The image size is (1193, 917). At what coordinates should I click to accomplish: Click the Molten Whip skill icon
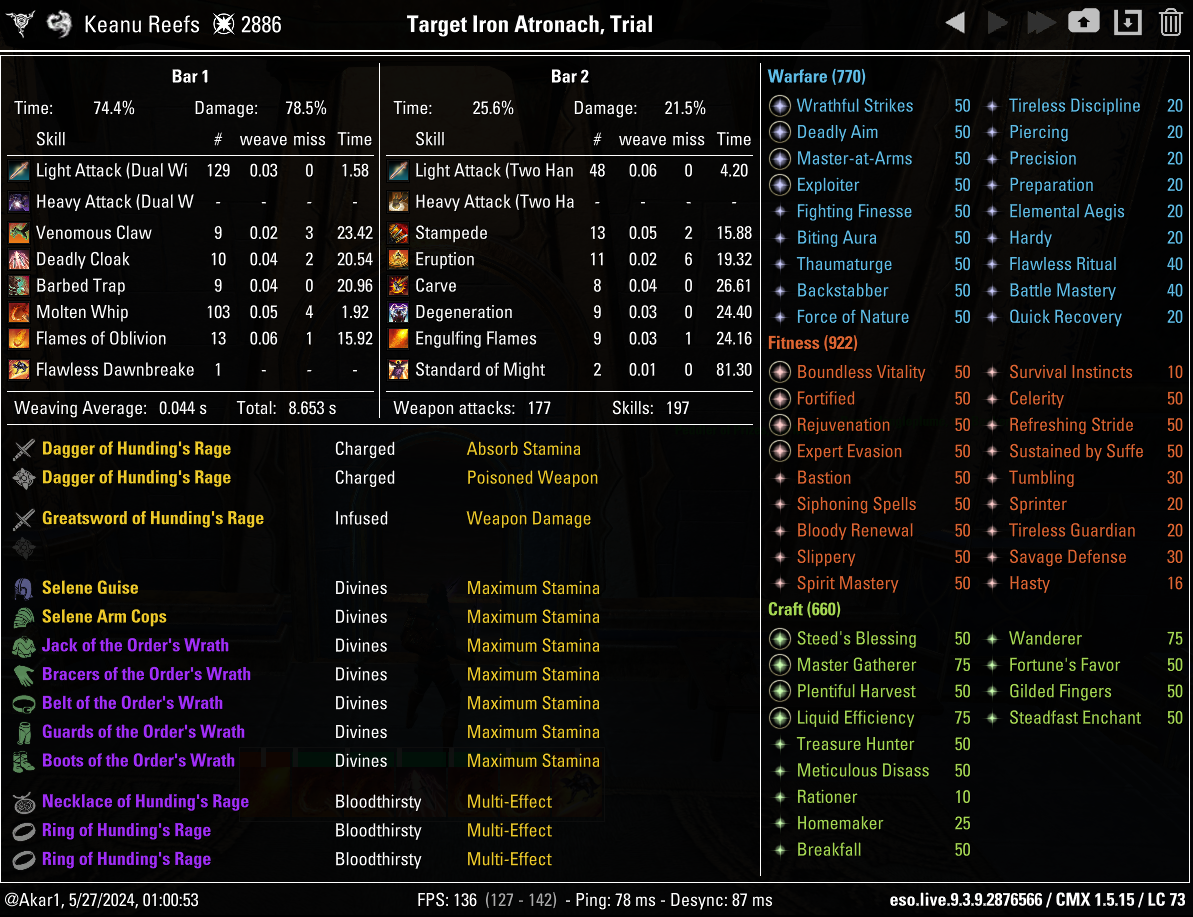tap(19, 312)
